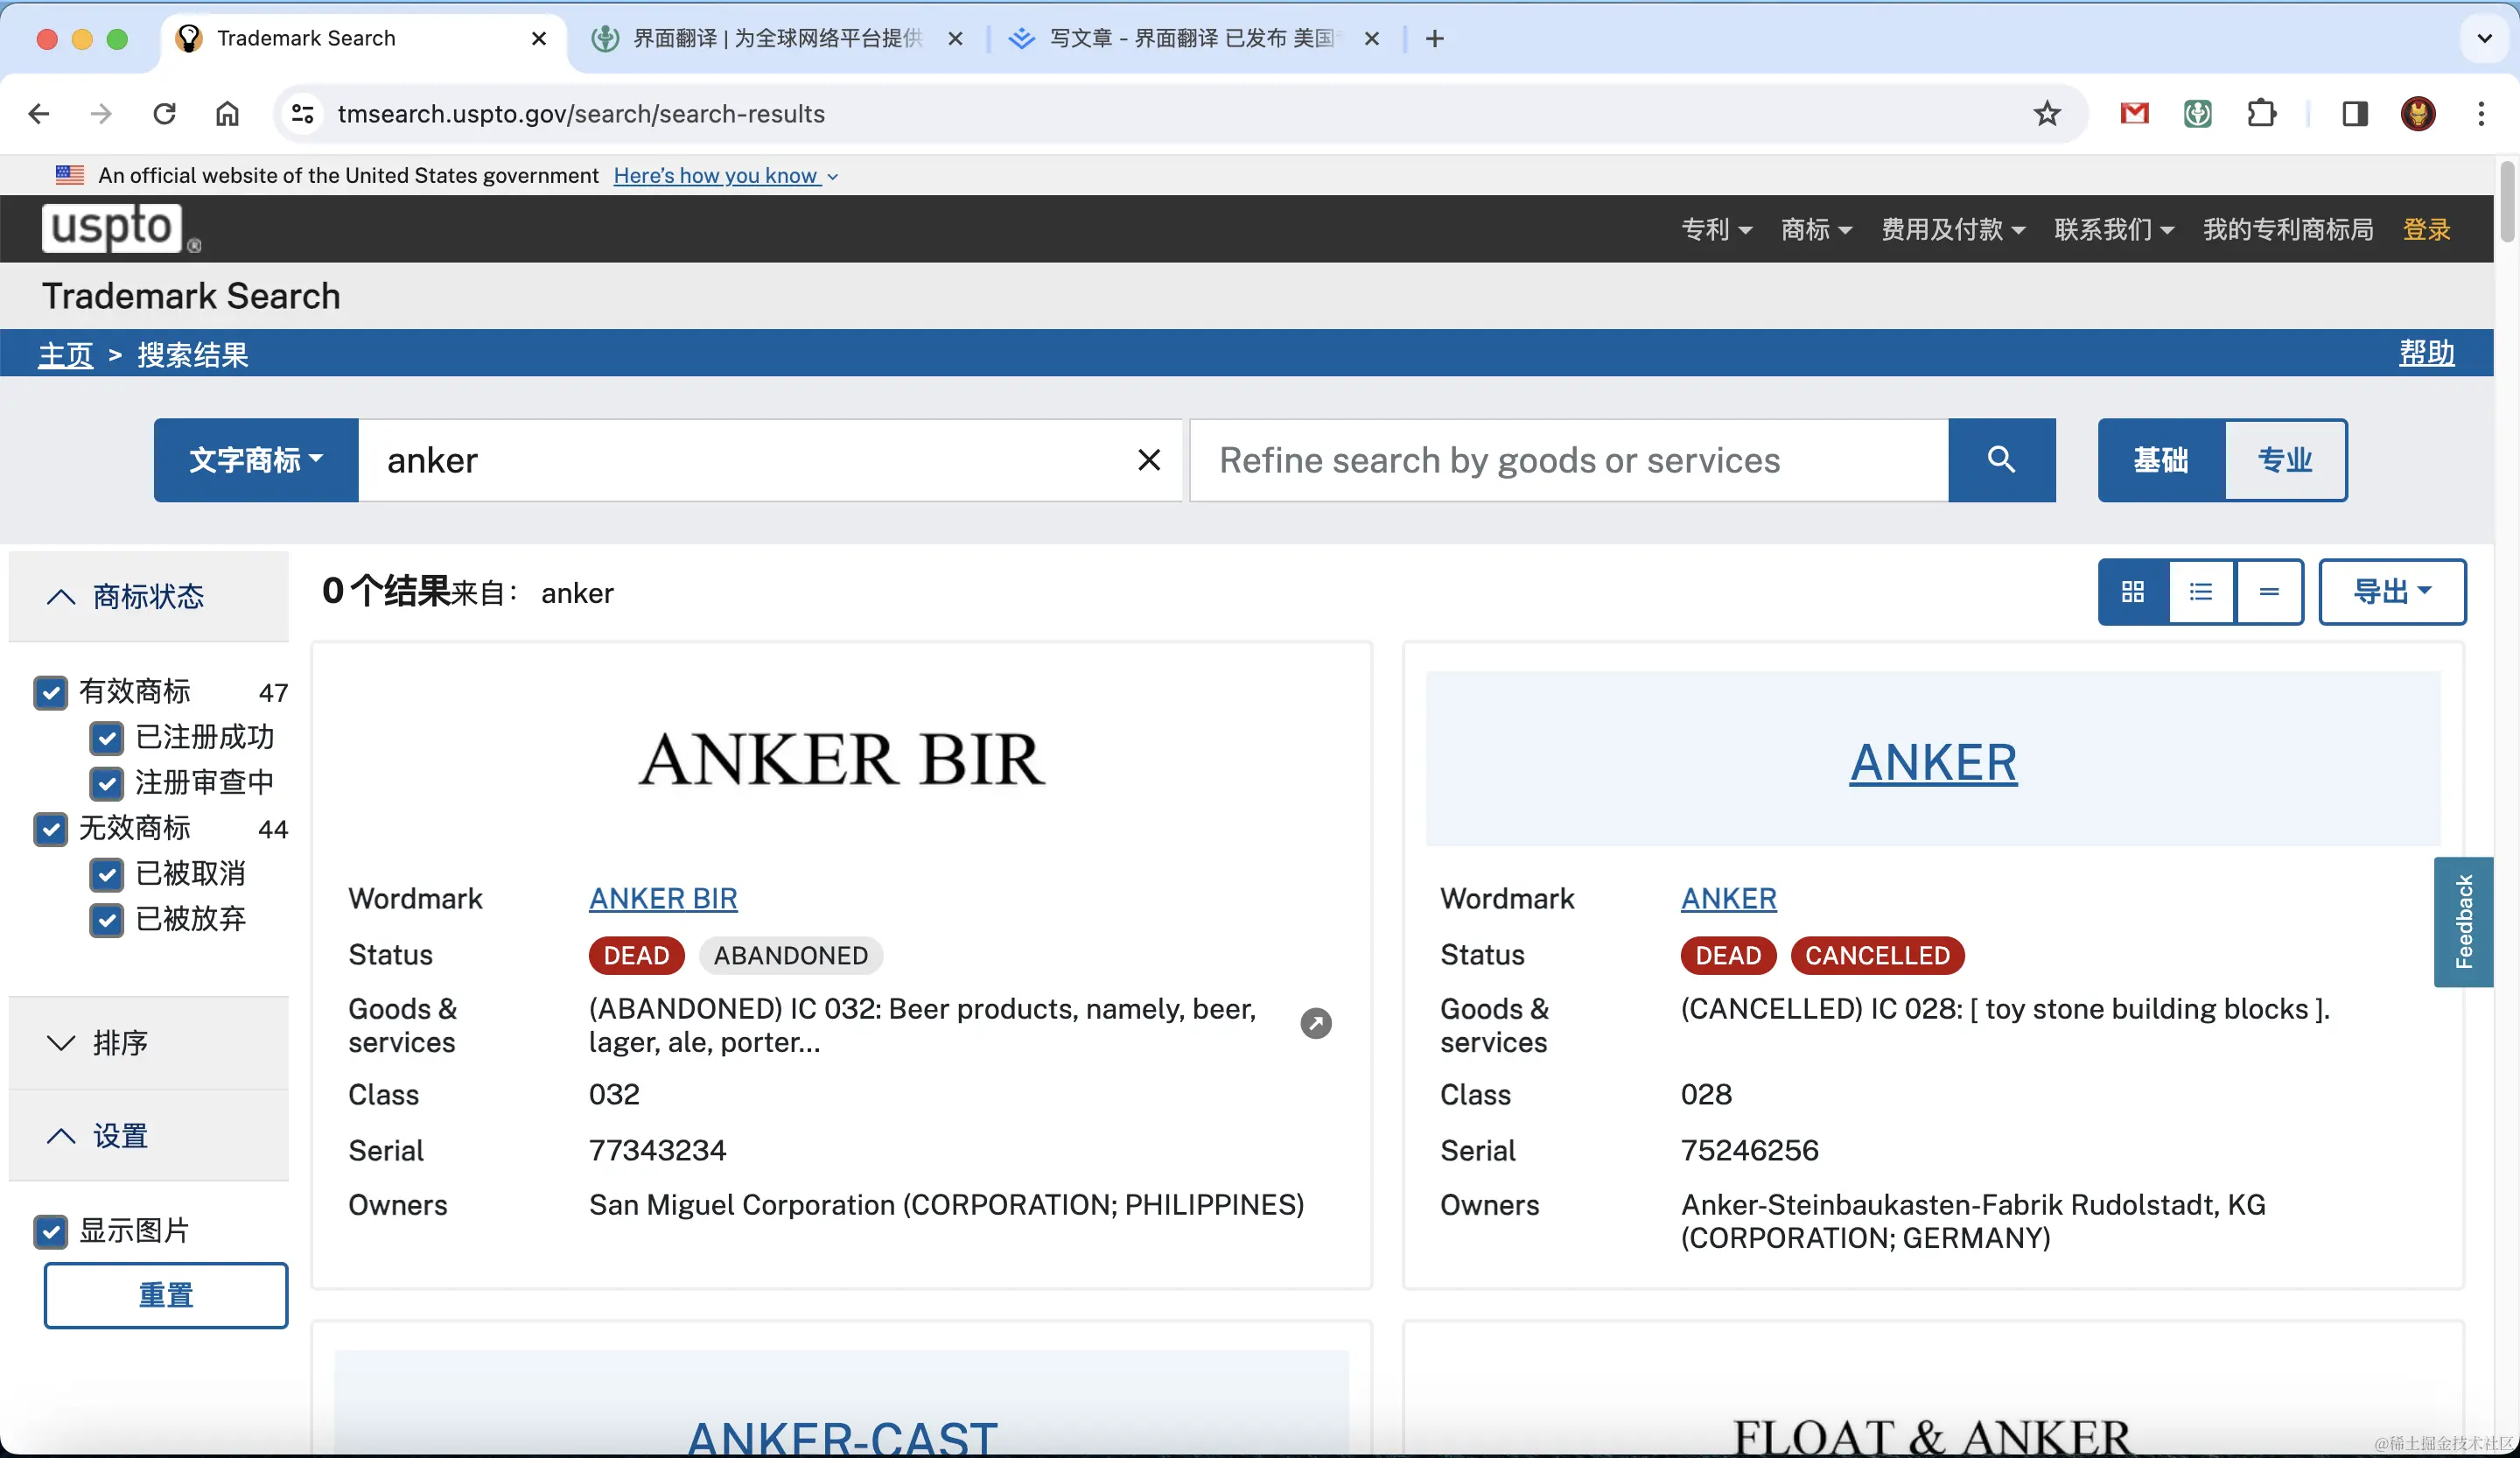Image resolution: width=2520 pixels, height=1458 pixels.
Task: Switch to grid view layout icon
Action: tap(2133, 592)
